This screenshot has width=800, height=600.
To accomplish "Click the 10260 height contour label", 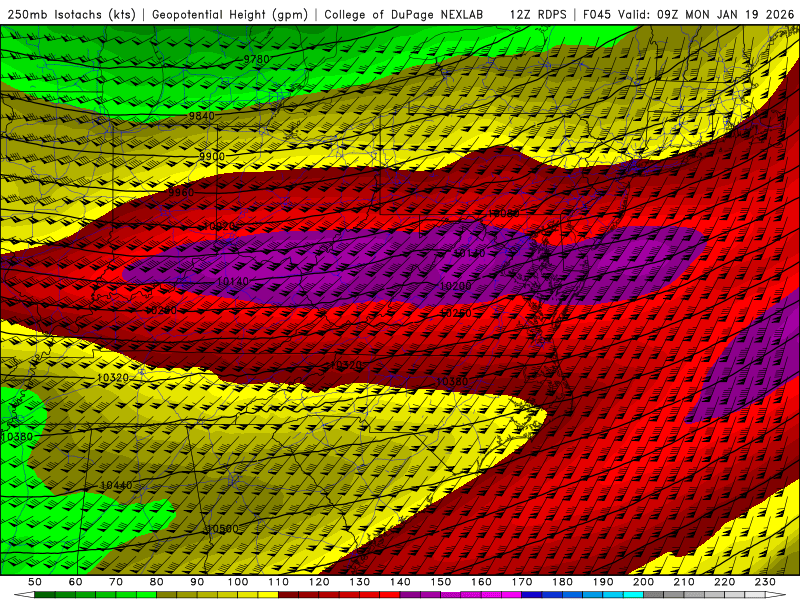I will pos(456,313).
